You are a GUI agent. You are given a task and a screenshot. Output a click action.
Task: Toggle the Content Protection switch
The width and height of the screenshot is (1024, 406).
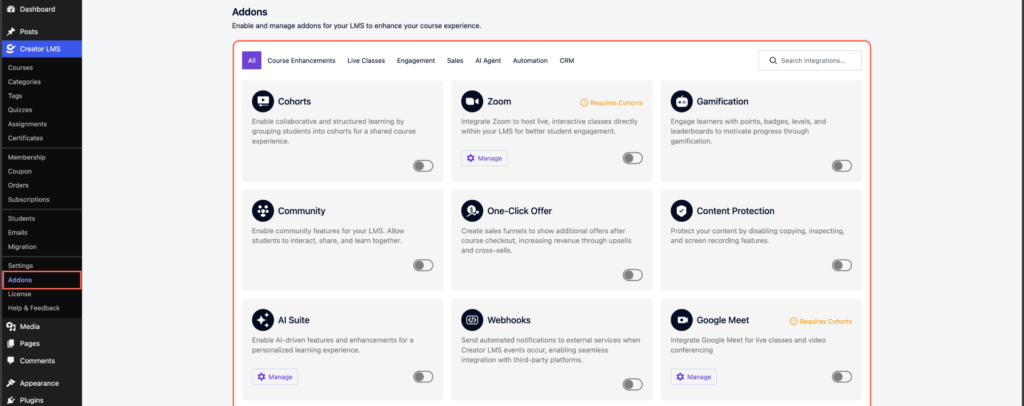click(842, 265)
